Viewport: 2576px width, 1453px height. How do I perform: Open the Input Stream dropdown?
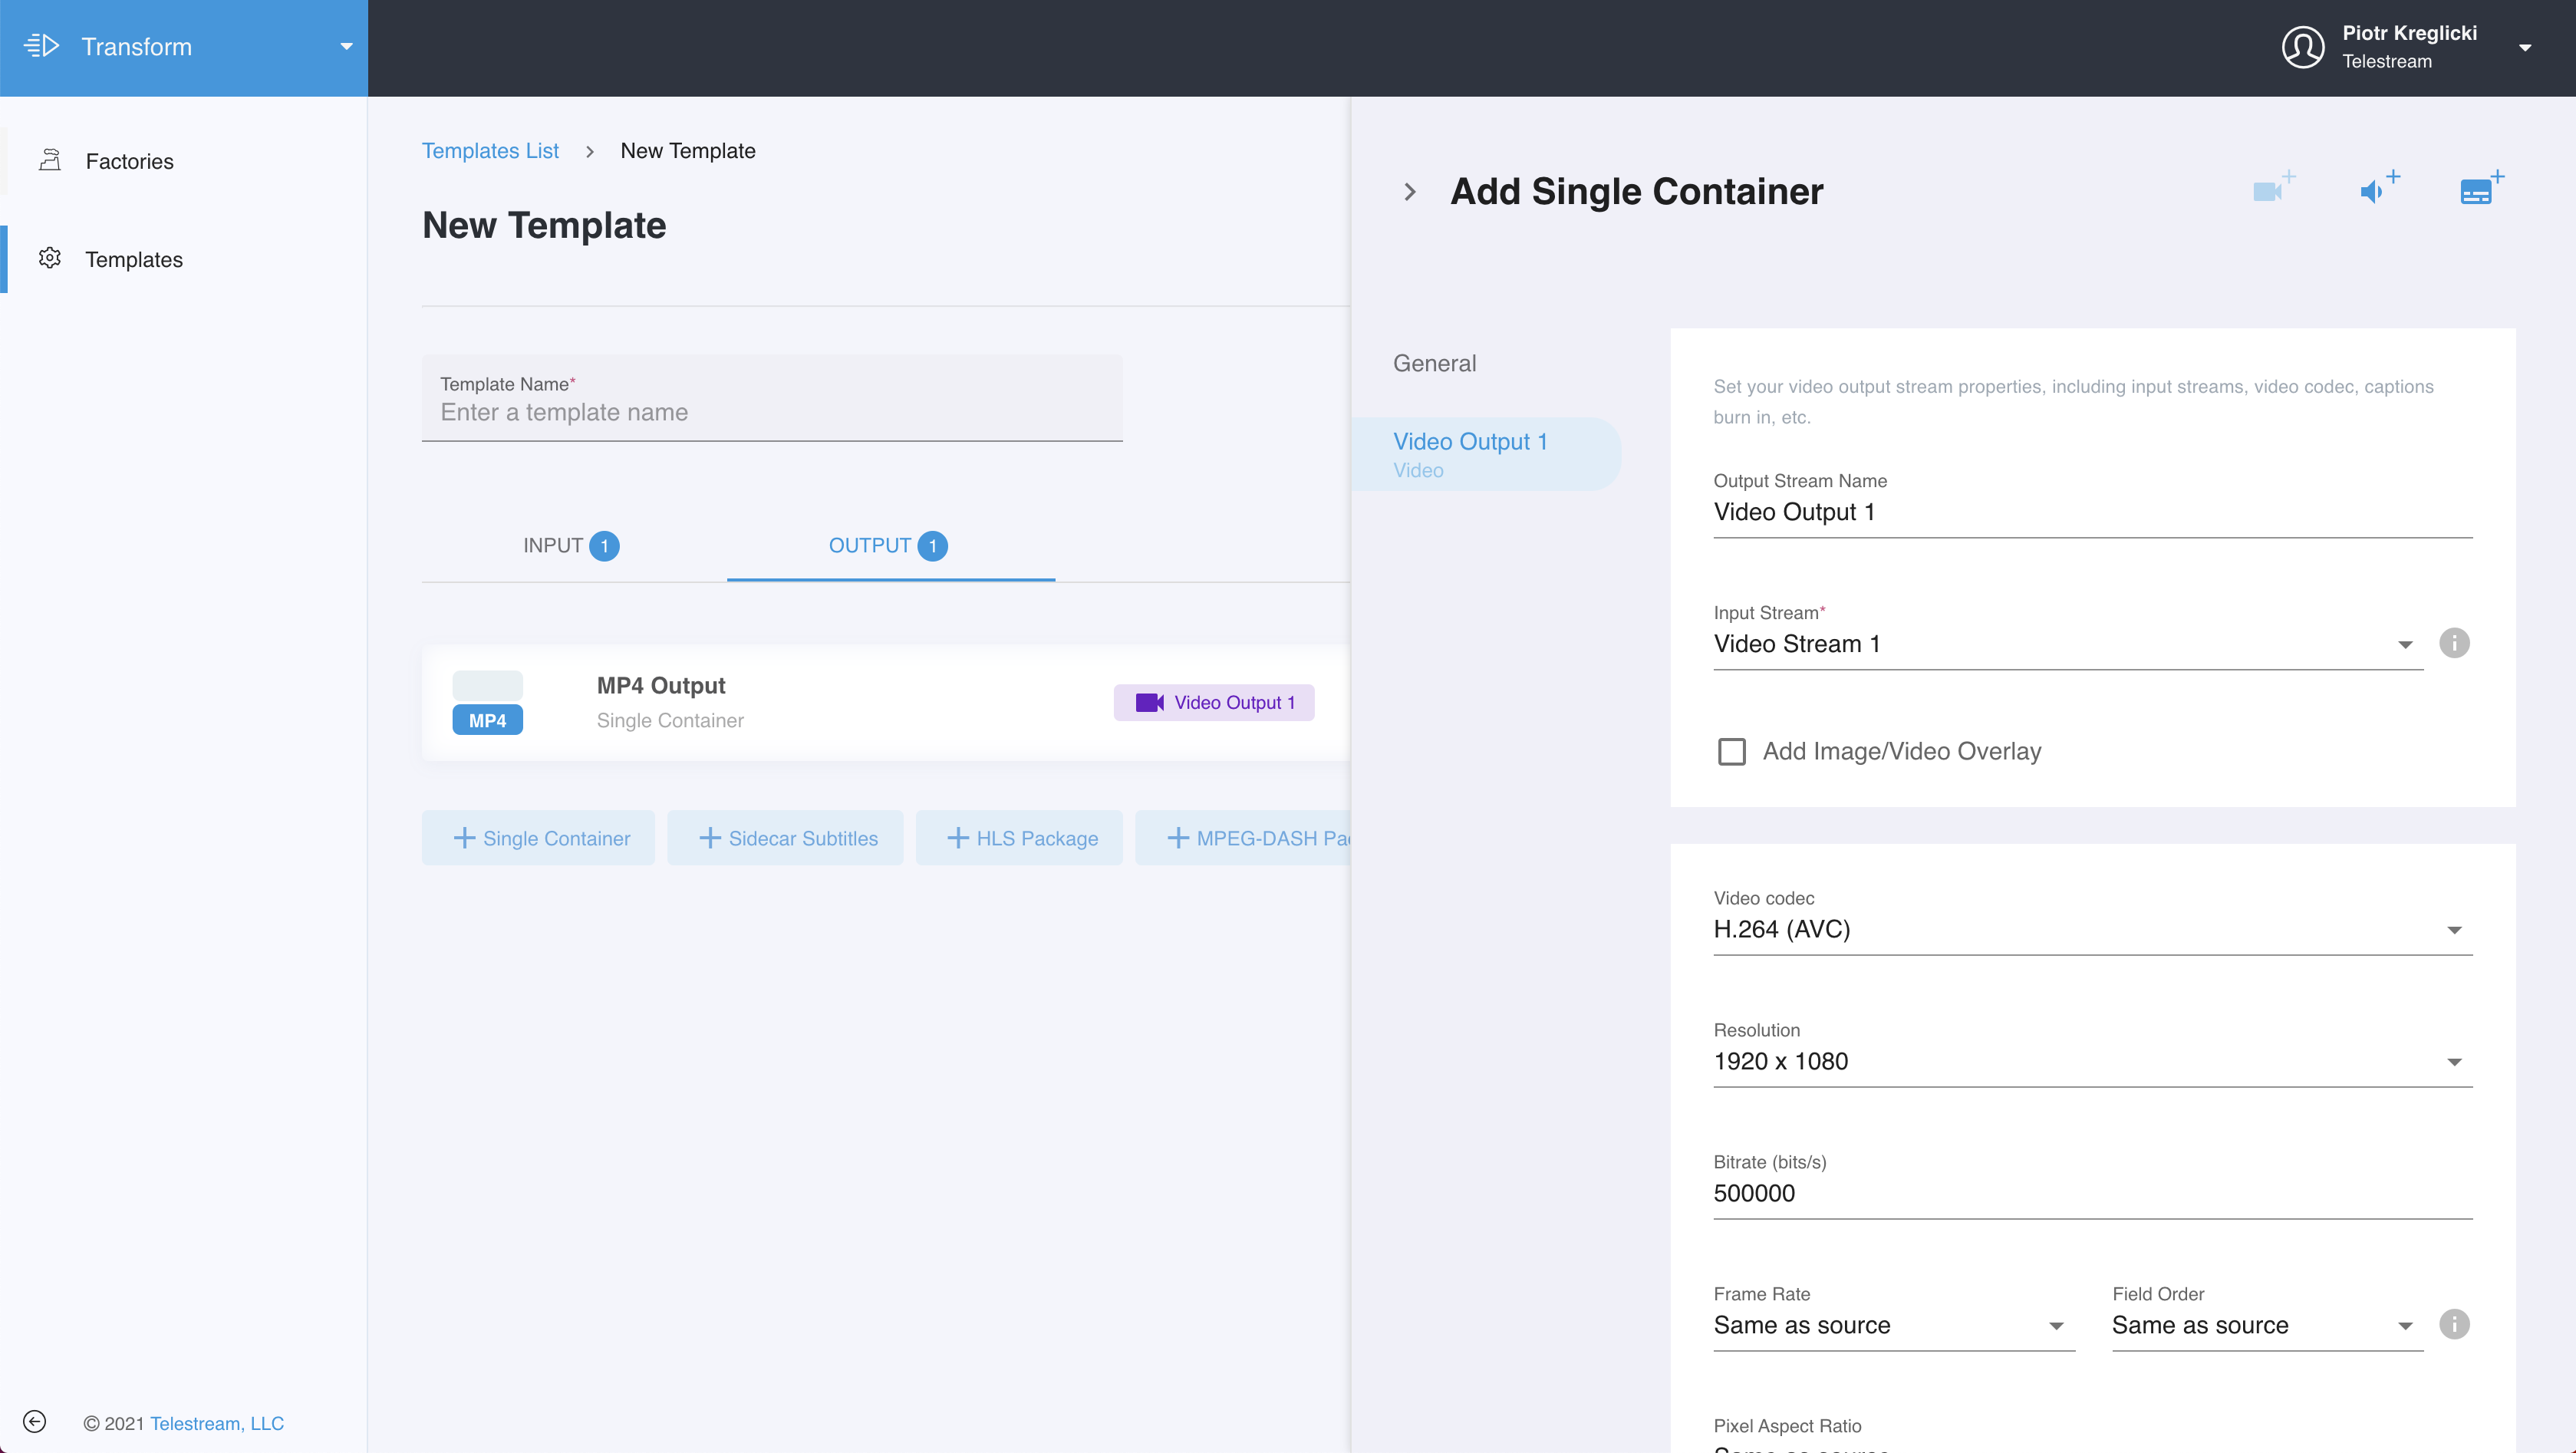click(2068, 644)
